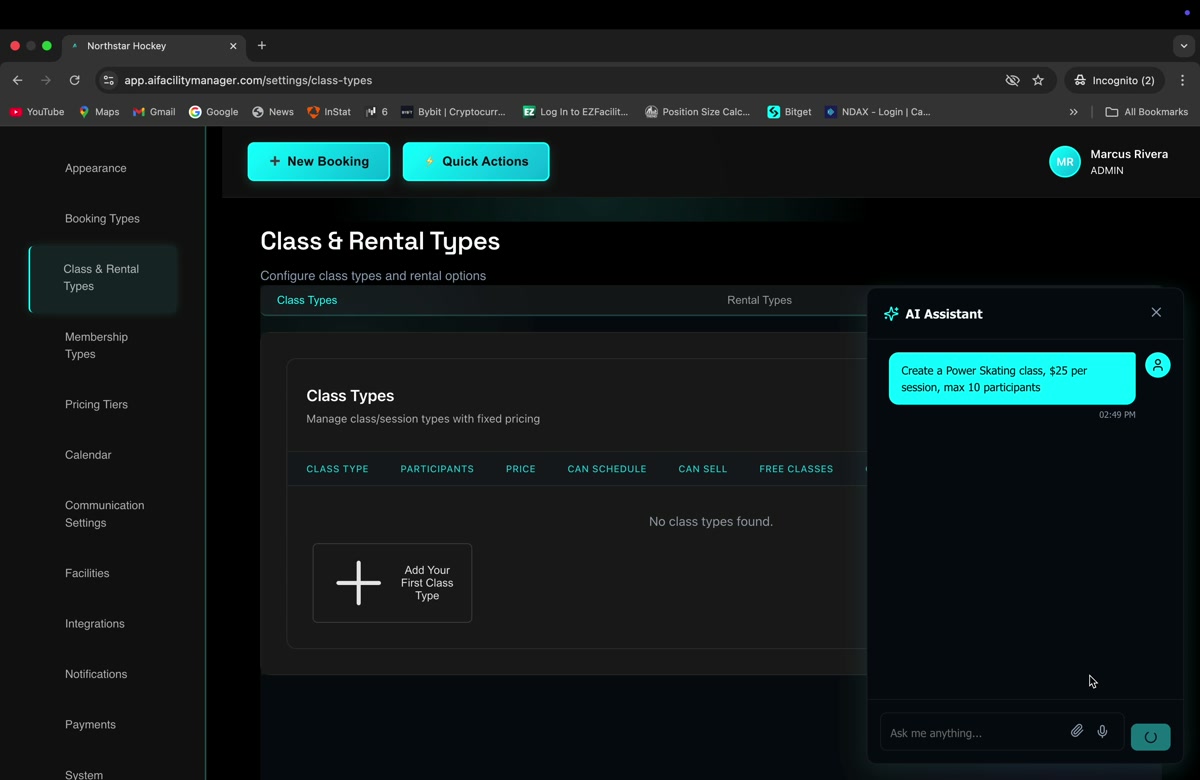Screen dimensions: 1200x780
Task: Open the All Bookmarks folder
Action: coord(1146,112)
